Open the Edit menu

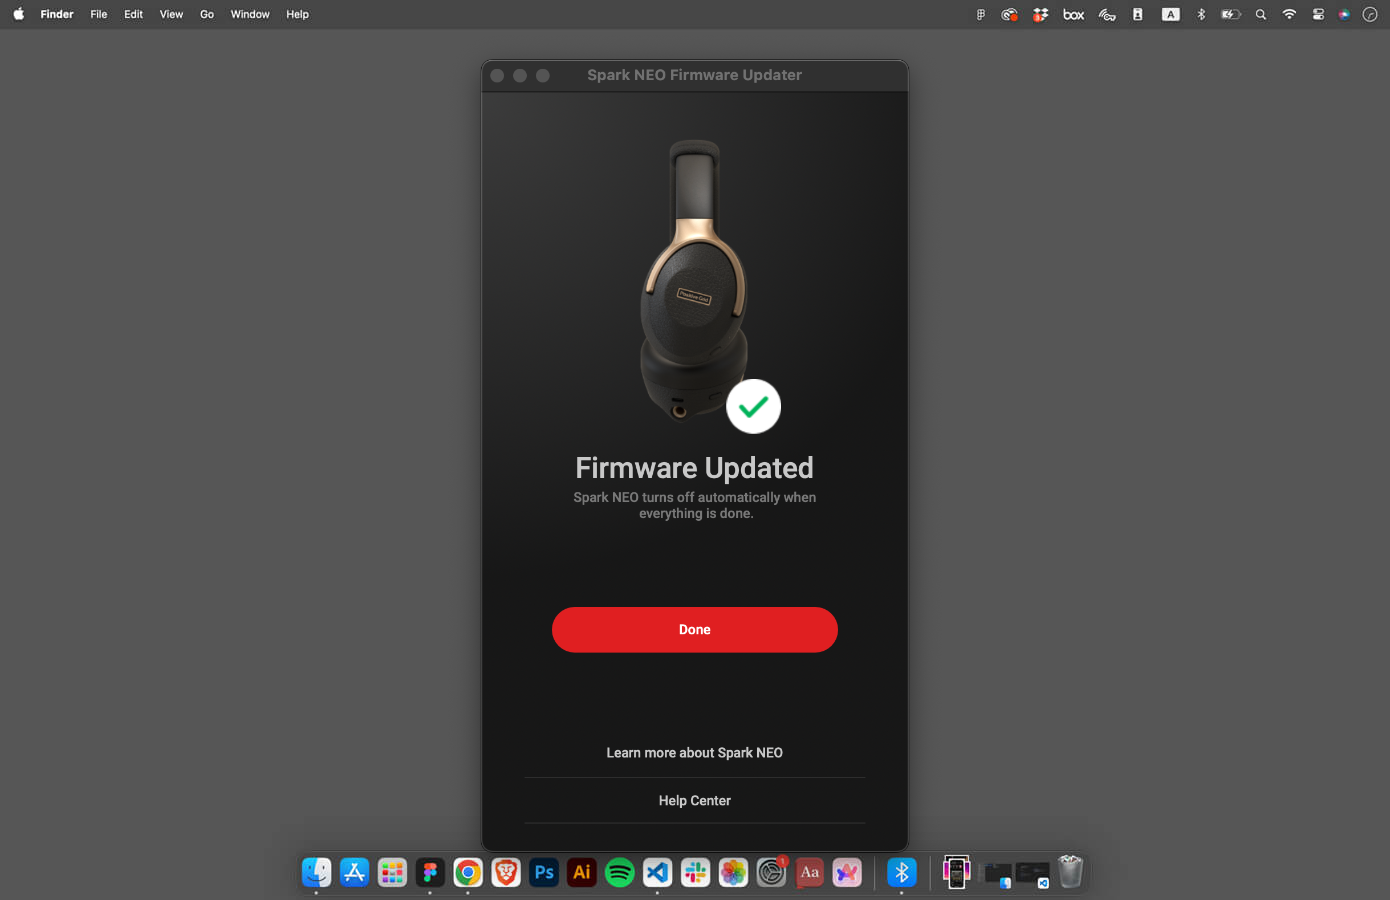(x=133, y=14)
